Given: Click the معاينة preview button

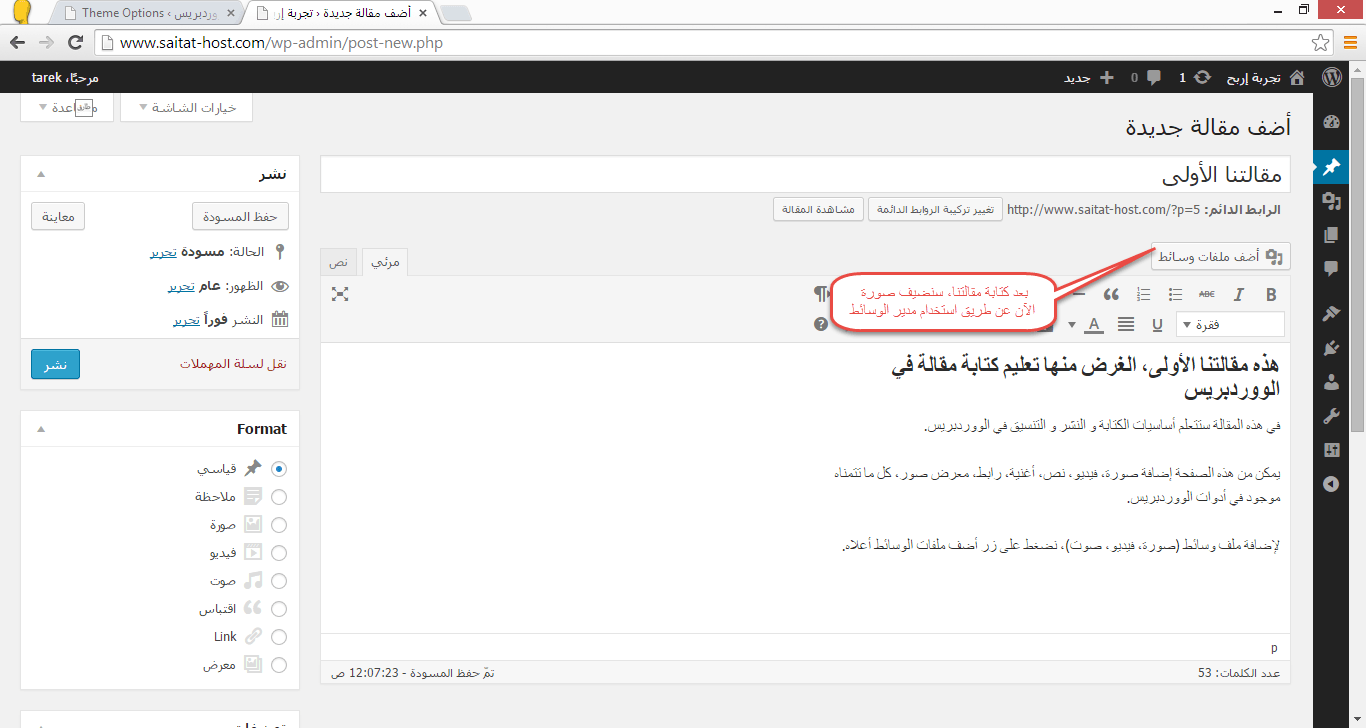Looking at the screenshot, I should (x=58, y=216).
